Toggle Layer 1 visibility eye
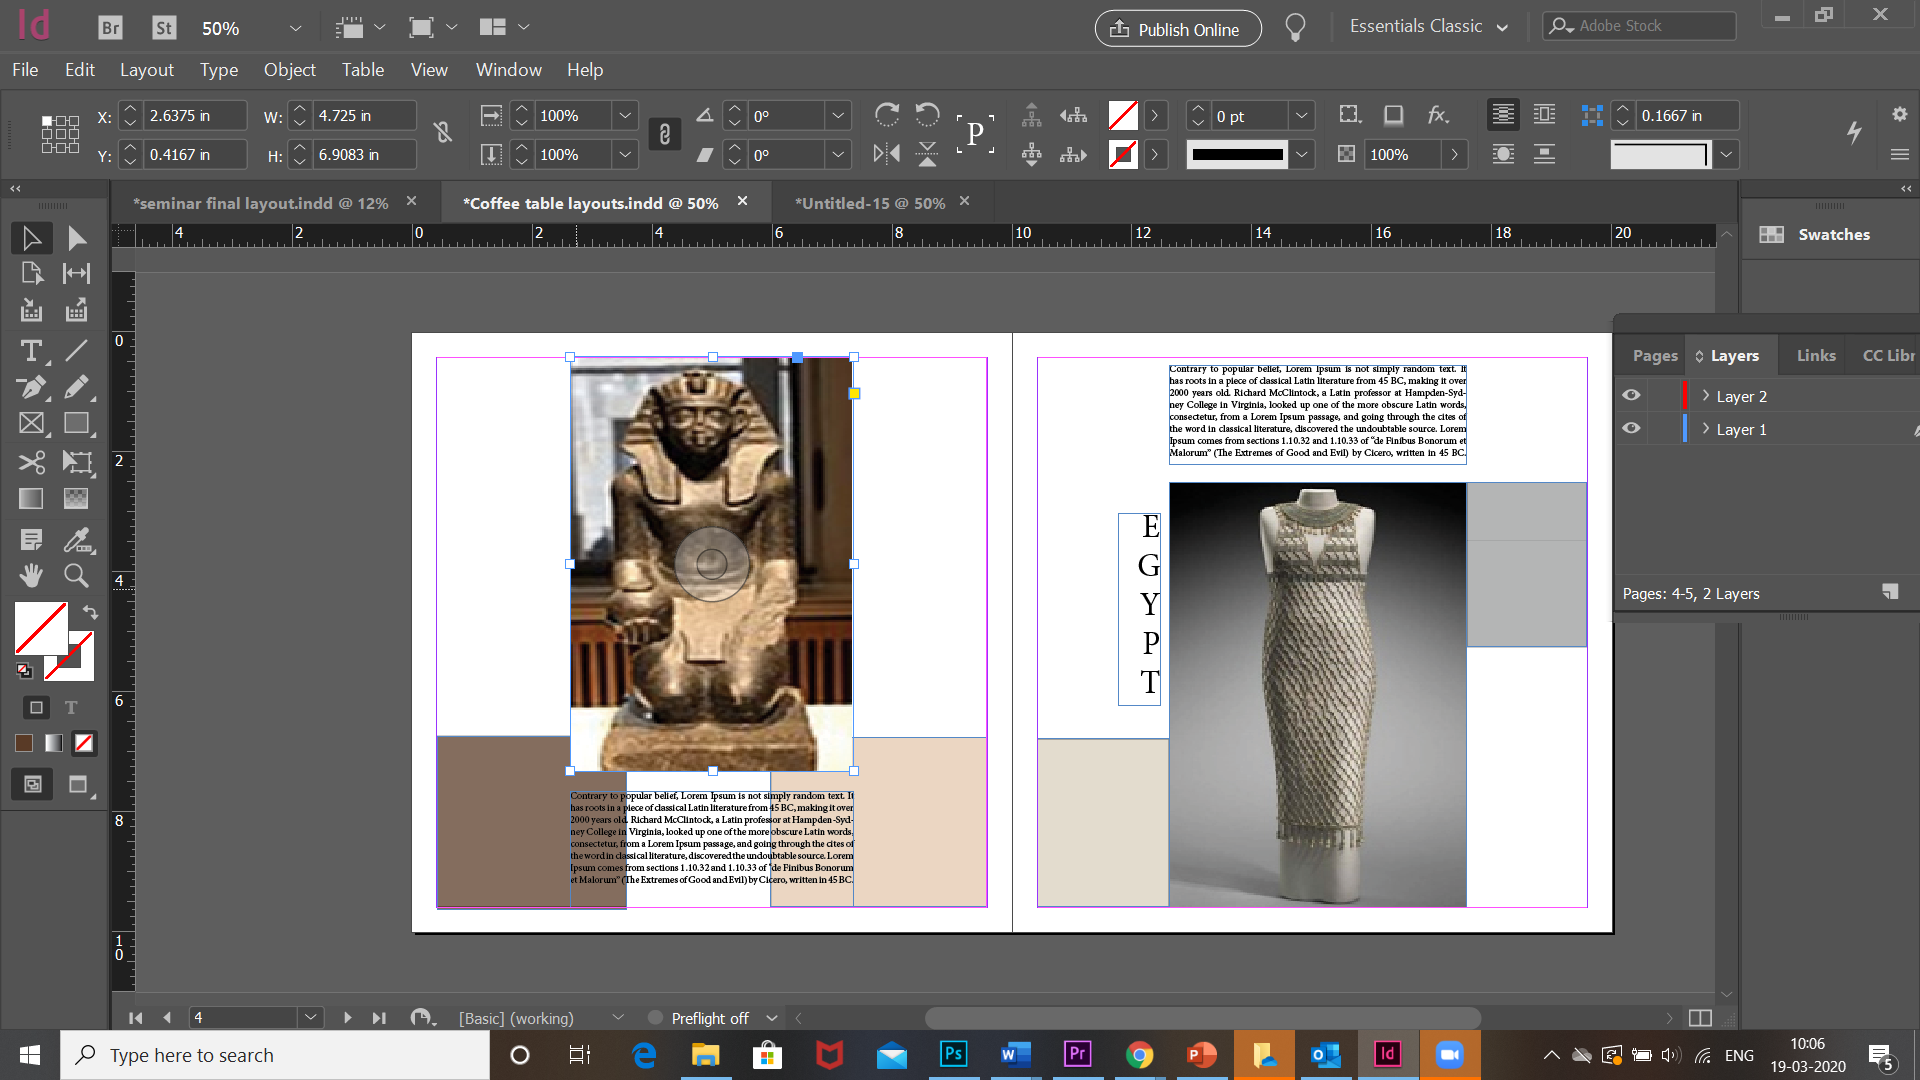This screenshot has height=1080, width=1920. pyautogui.click(x=1631, y=428)
